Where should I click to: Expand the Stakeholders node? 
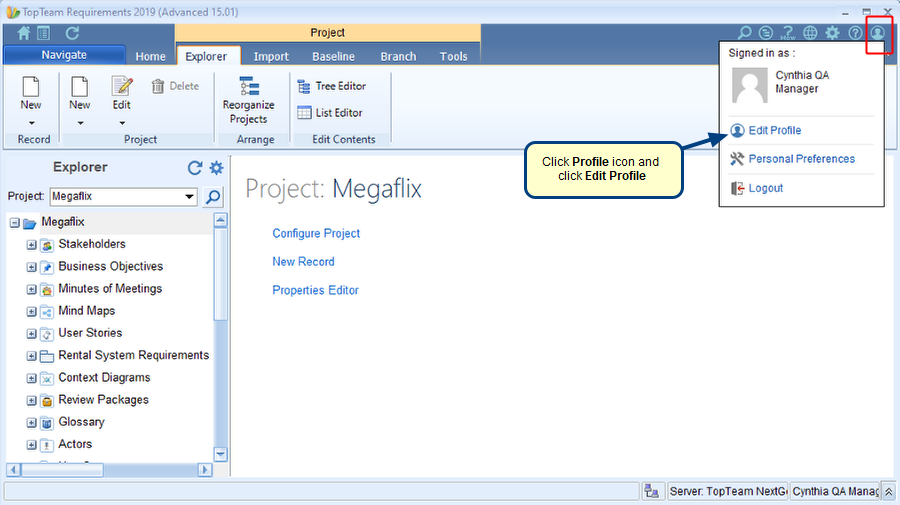(32, 245)
